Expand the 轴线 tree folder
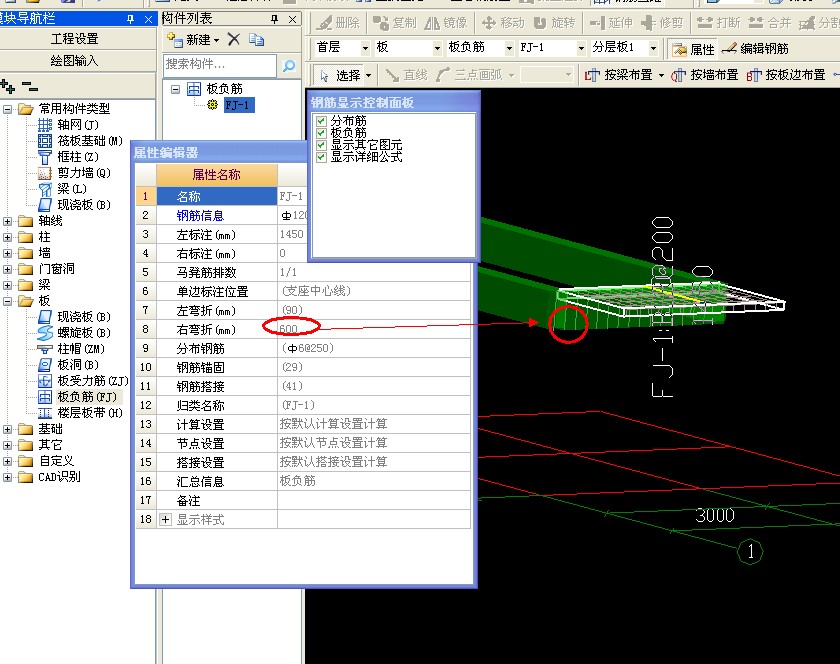This screenshot has width=840, height=664. (8, 221)
